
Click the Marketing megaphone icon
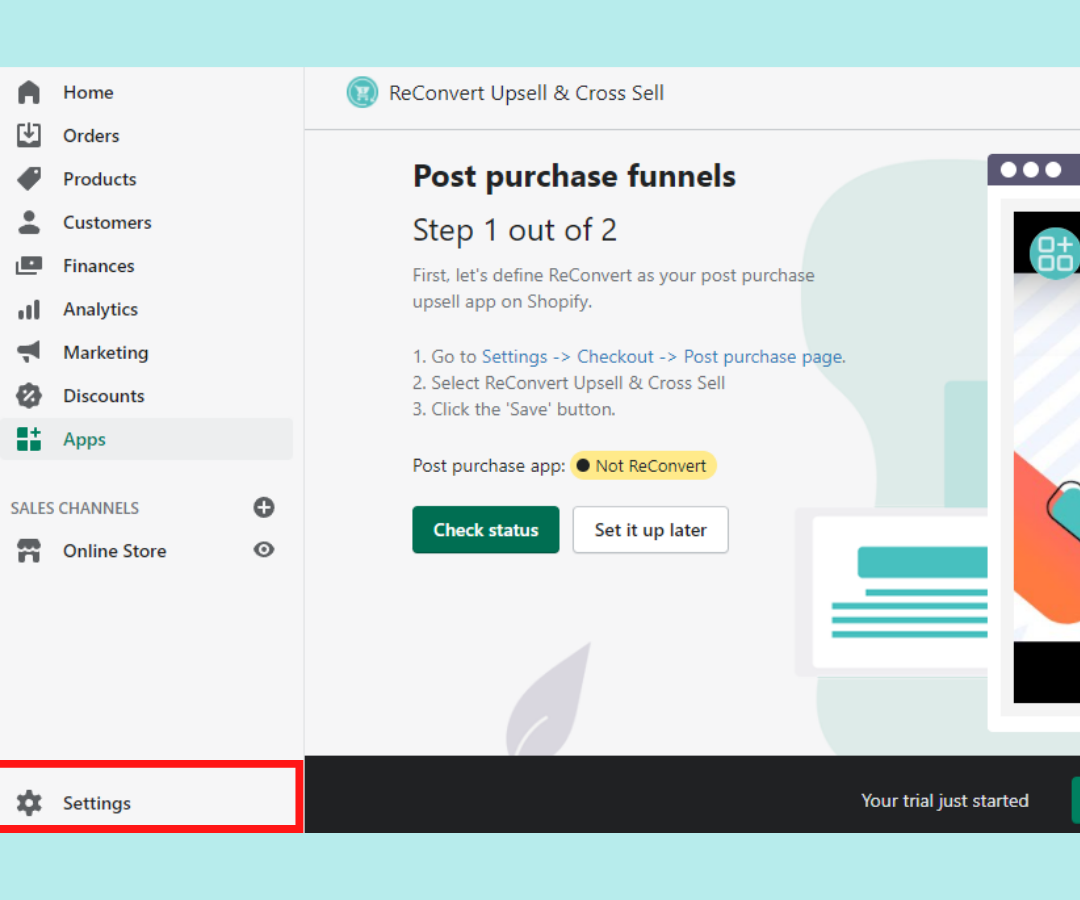tap(29, 352)
